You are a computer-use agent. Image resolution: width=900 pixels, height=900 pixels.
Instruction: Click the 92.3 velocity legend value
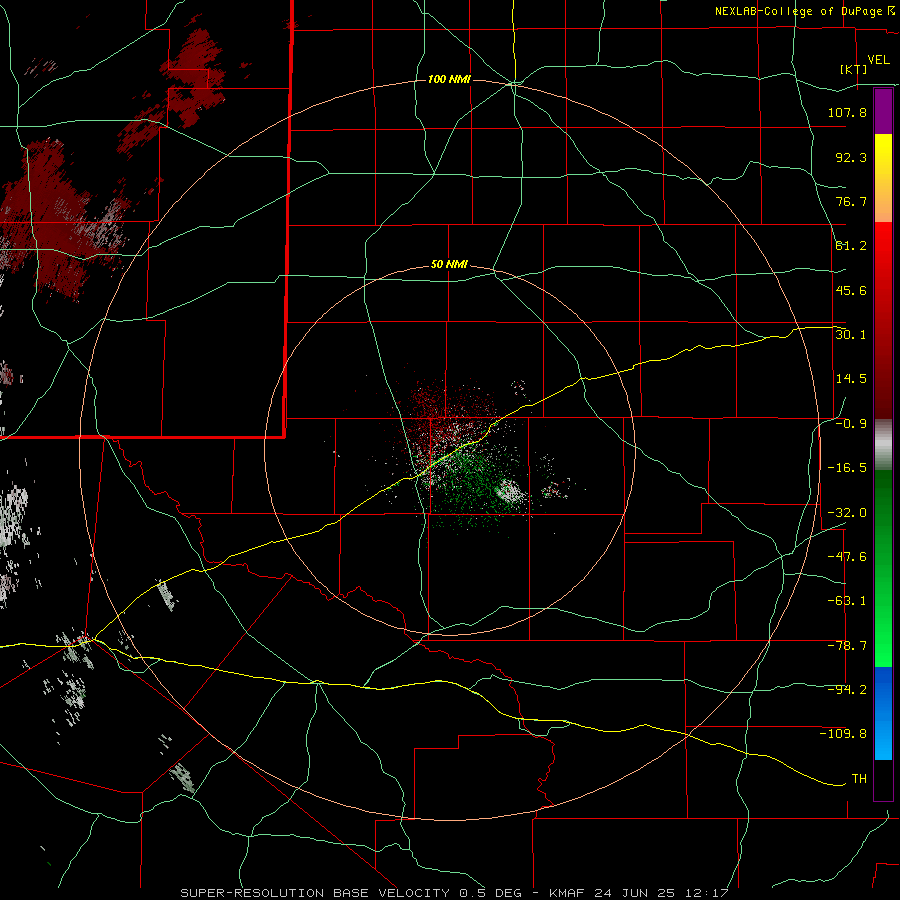coord(851,157)
